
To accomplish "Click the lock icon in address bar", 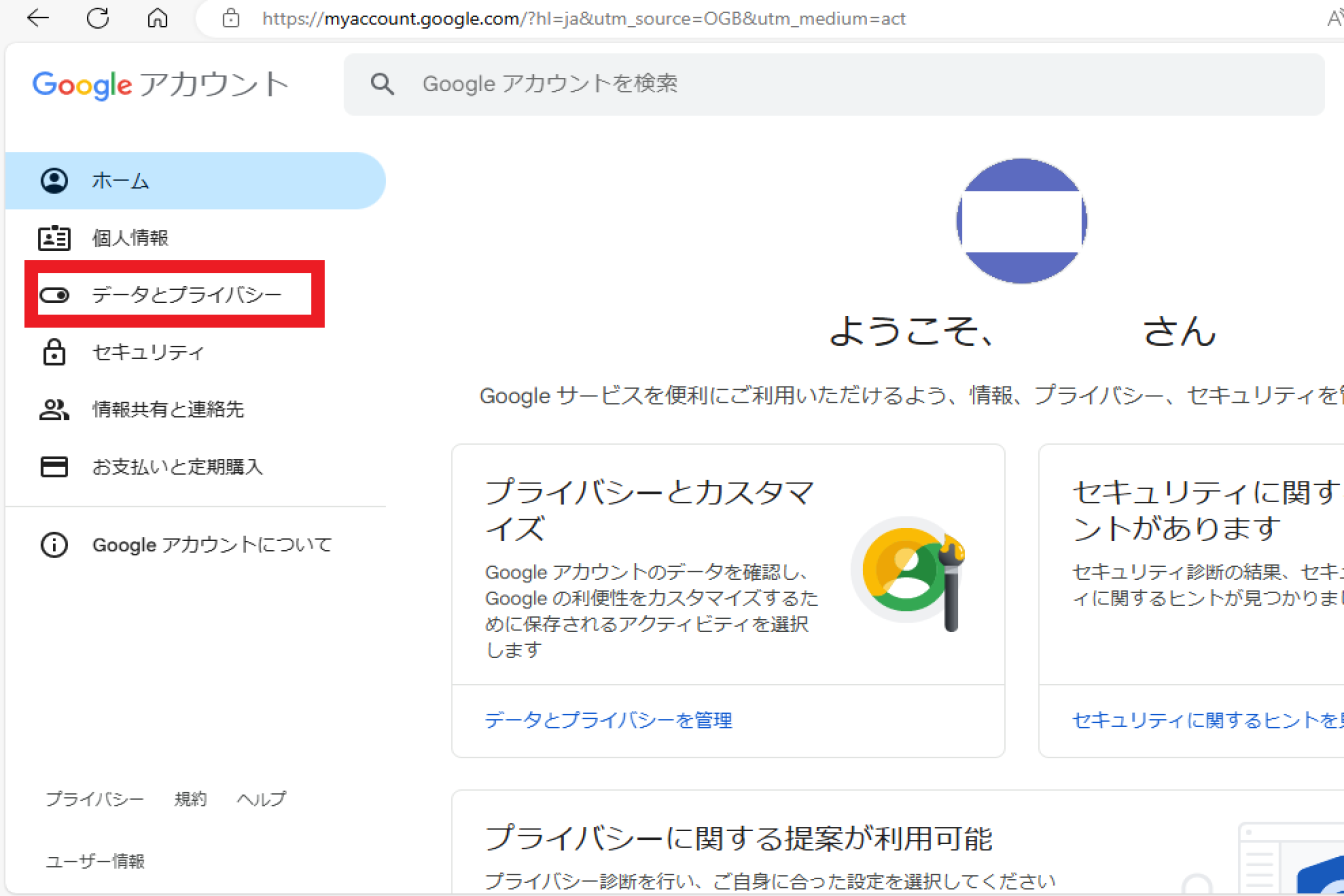I will [x=231, y=18].
